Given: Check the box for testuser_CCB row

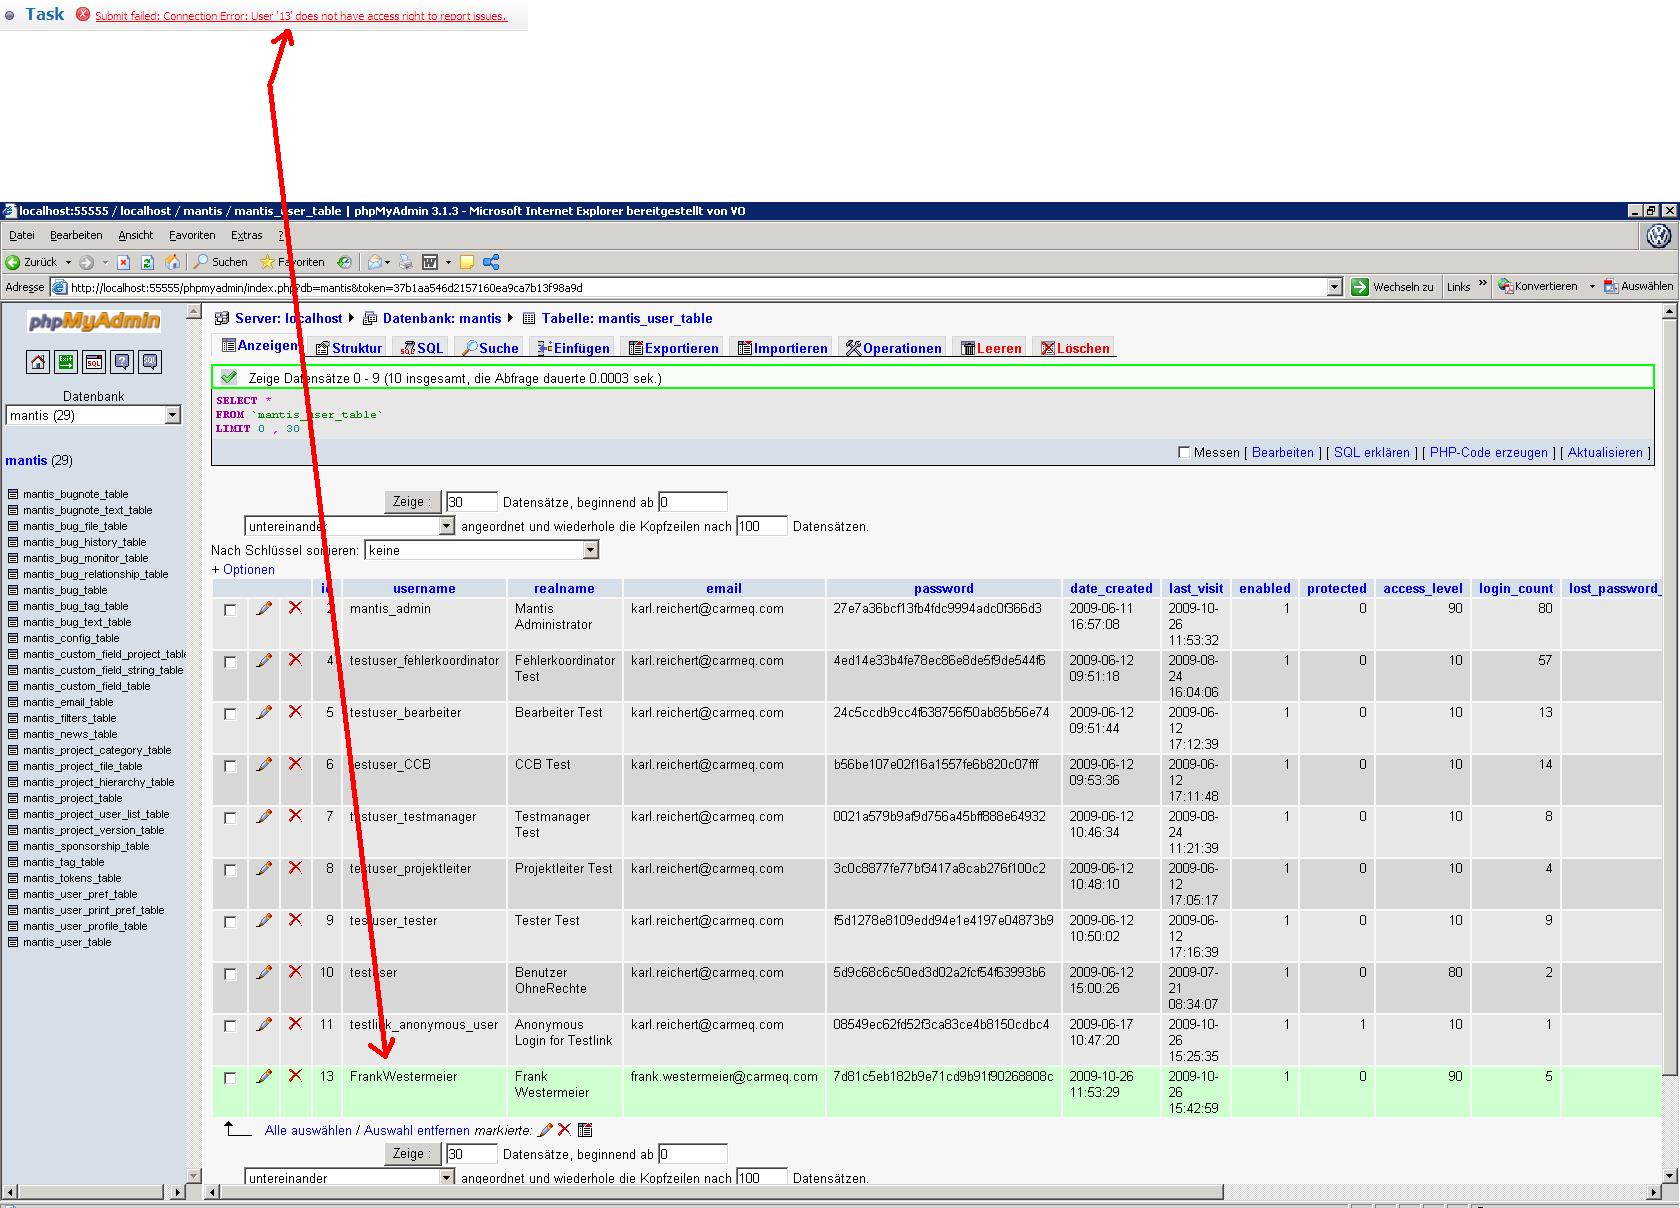Looking at the screenshot, I should tap(231, 766).
